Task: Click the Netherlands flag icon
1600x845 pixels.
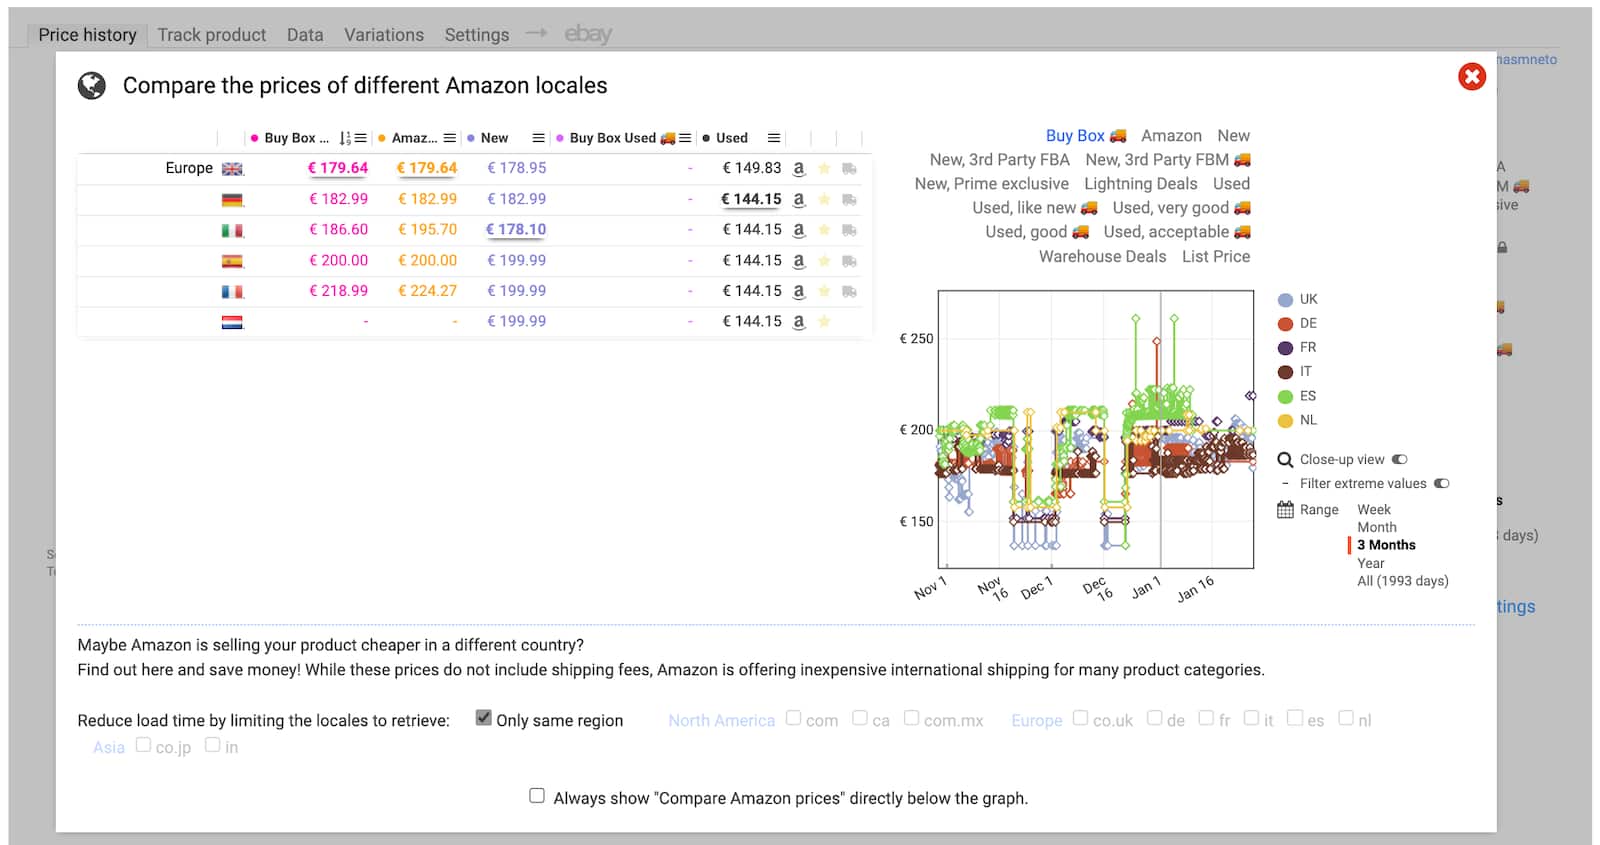Action: pos(232,322)
